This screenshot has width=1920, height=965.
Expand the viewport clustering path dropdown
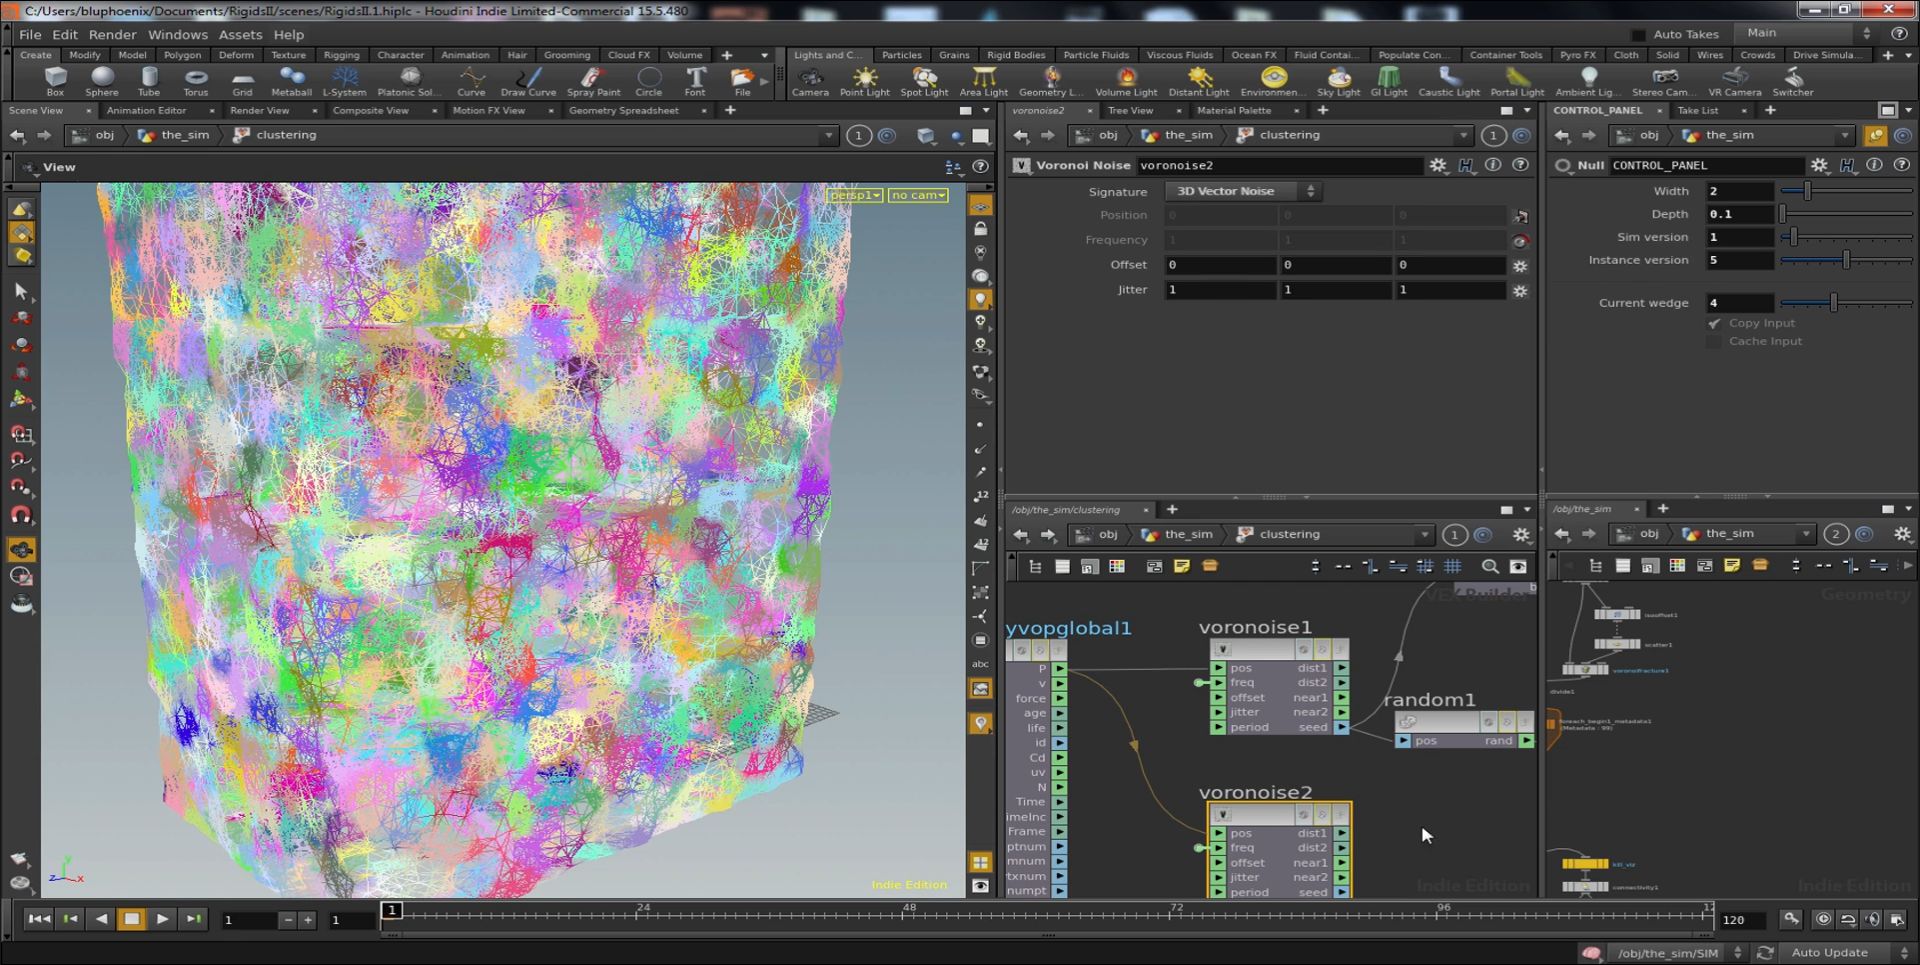click(828, 135)
